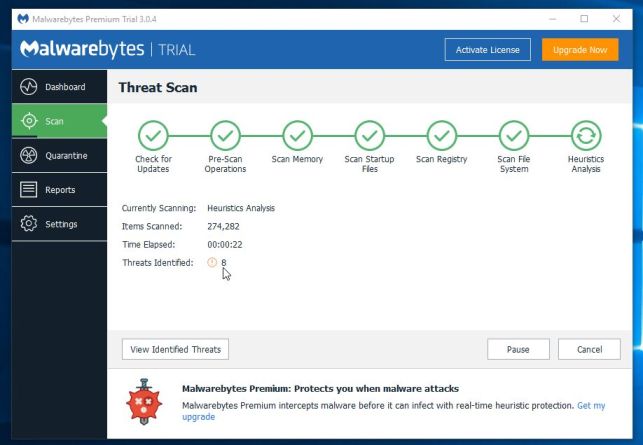Click the orange Upgrade Now button
The image size is (643, 445).
580,50
